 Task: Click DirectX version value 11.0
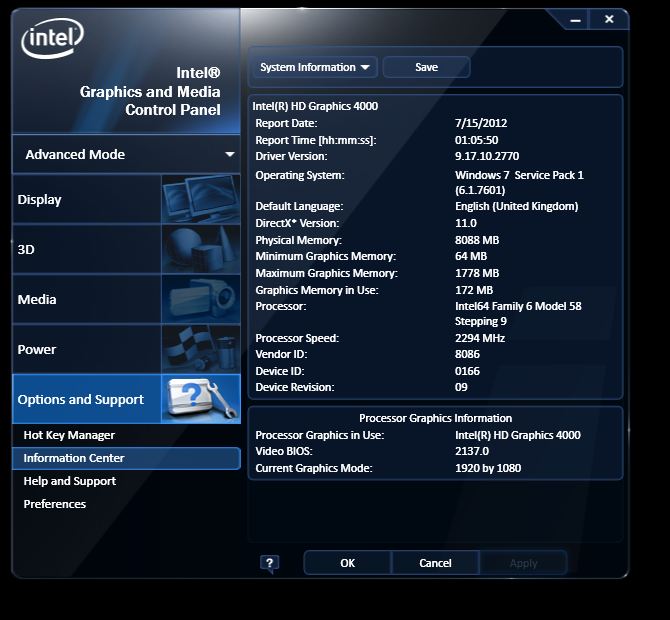coord(466,223)
